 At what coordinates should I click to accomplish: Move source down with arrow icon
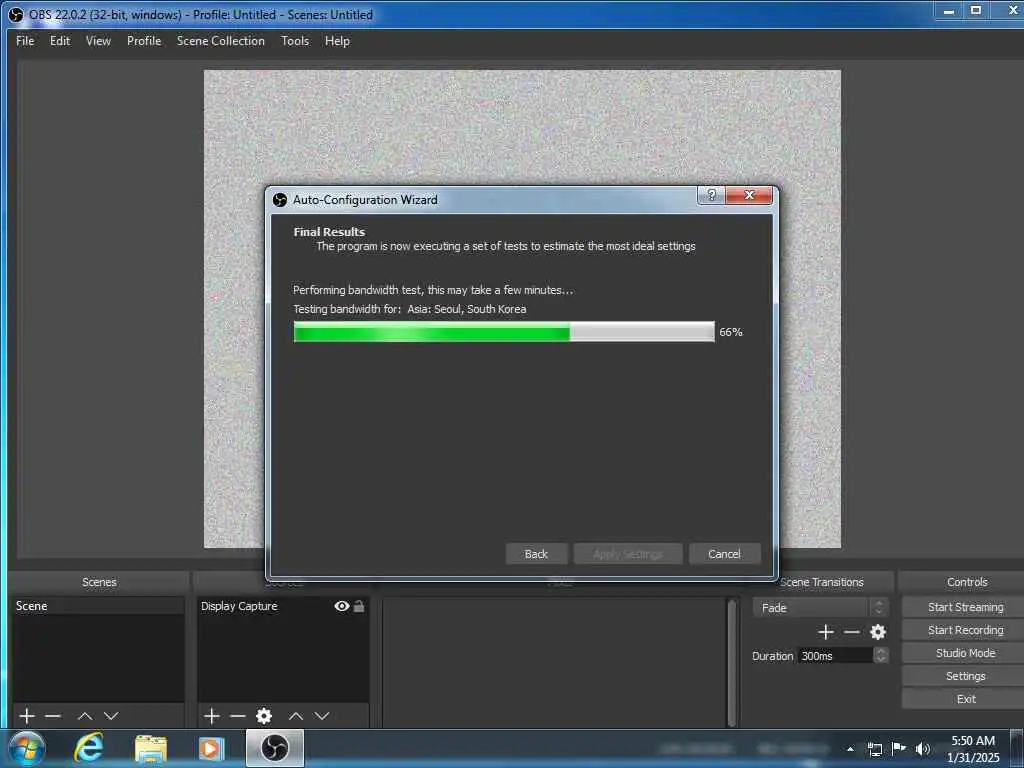click(x=322, y=716)
